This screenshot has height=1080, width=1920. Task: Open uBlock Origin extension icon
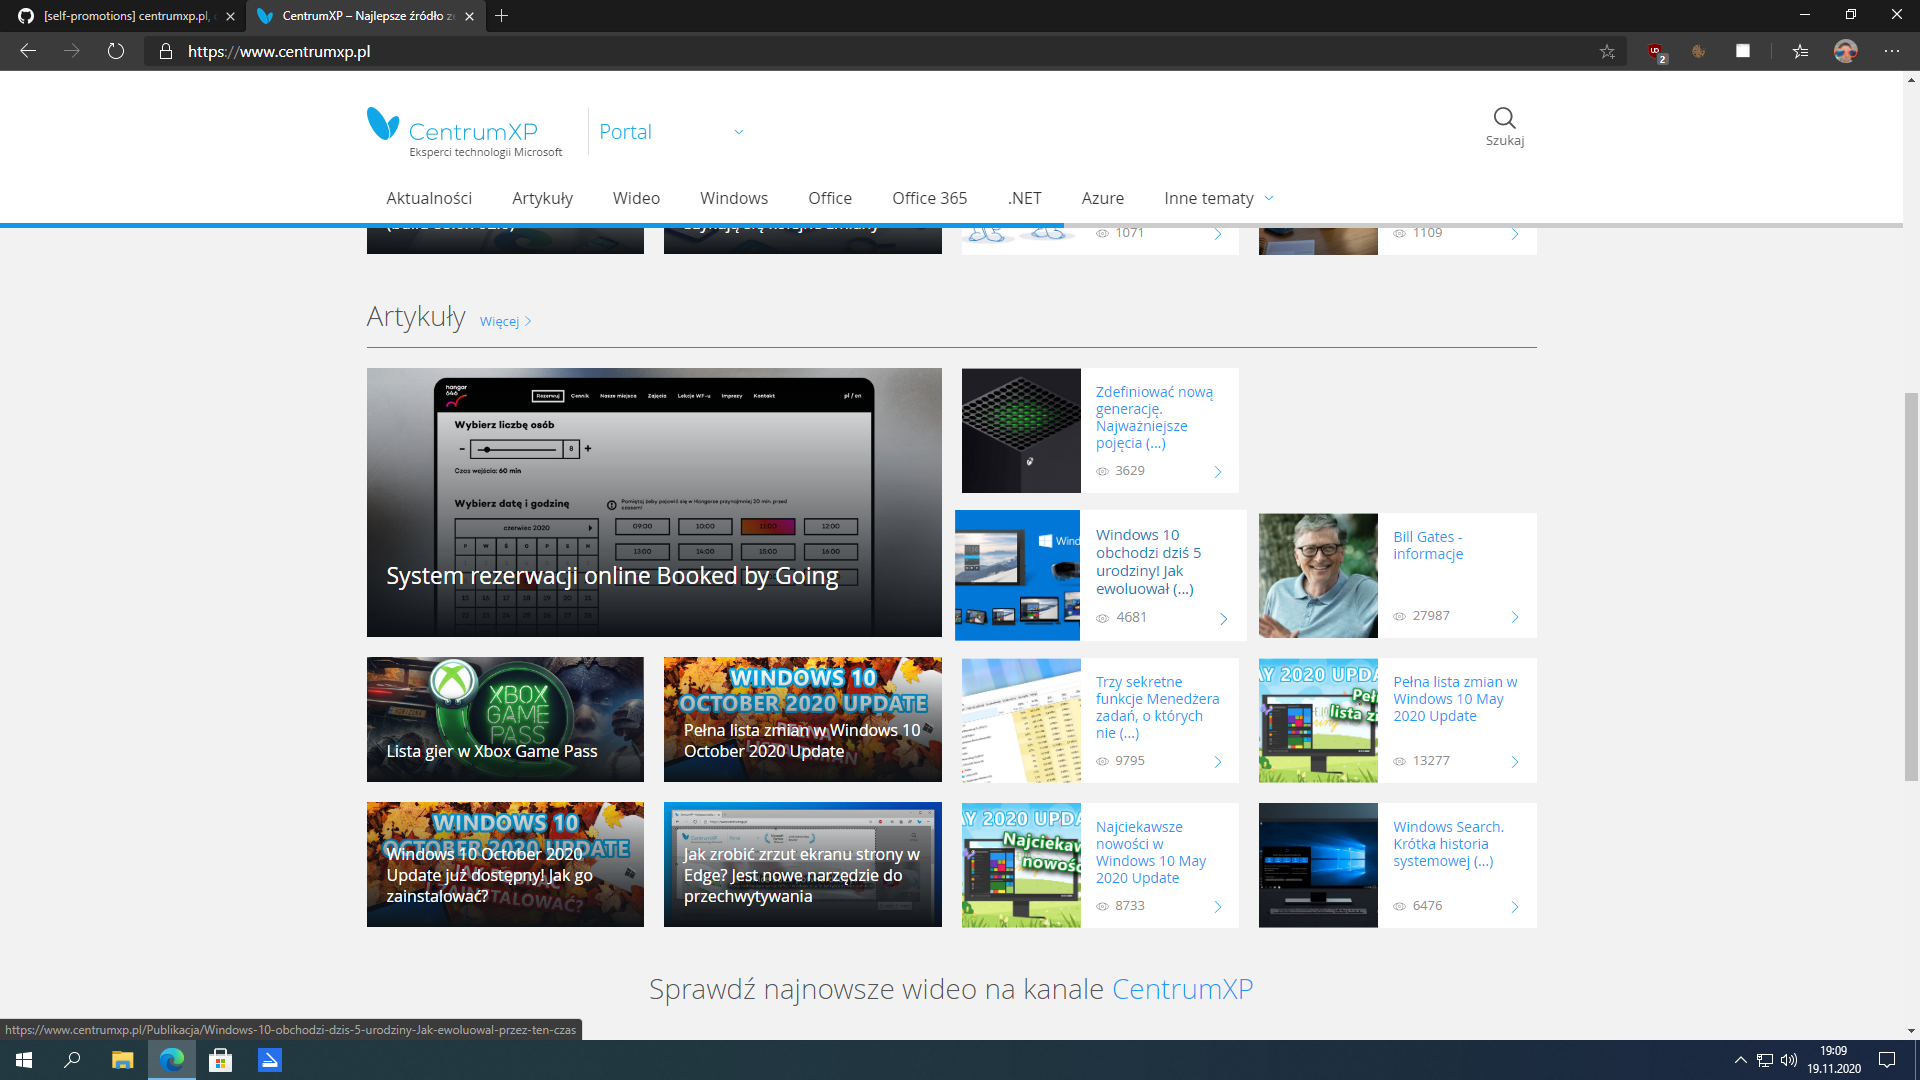(x=1656, y=51)
